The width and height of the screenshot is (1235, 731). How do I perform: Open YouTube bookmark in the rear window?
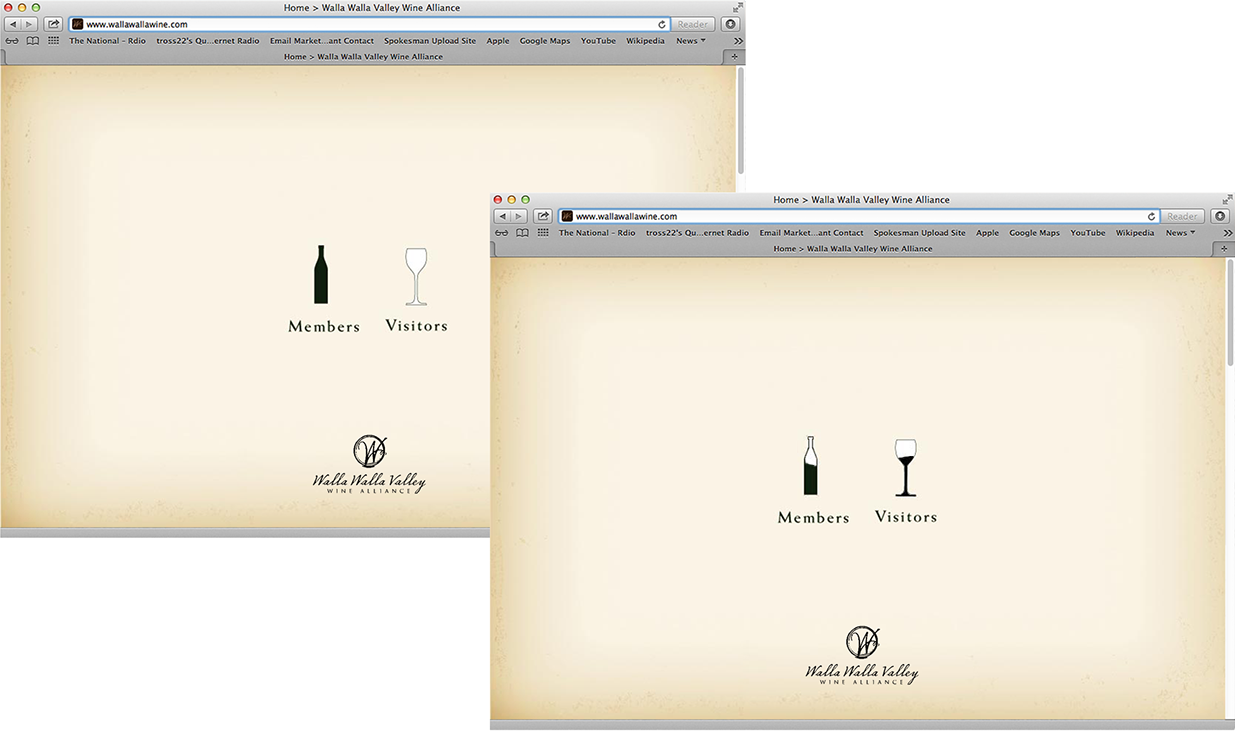[x=598, y=41]
